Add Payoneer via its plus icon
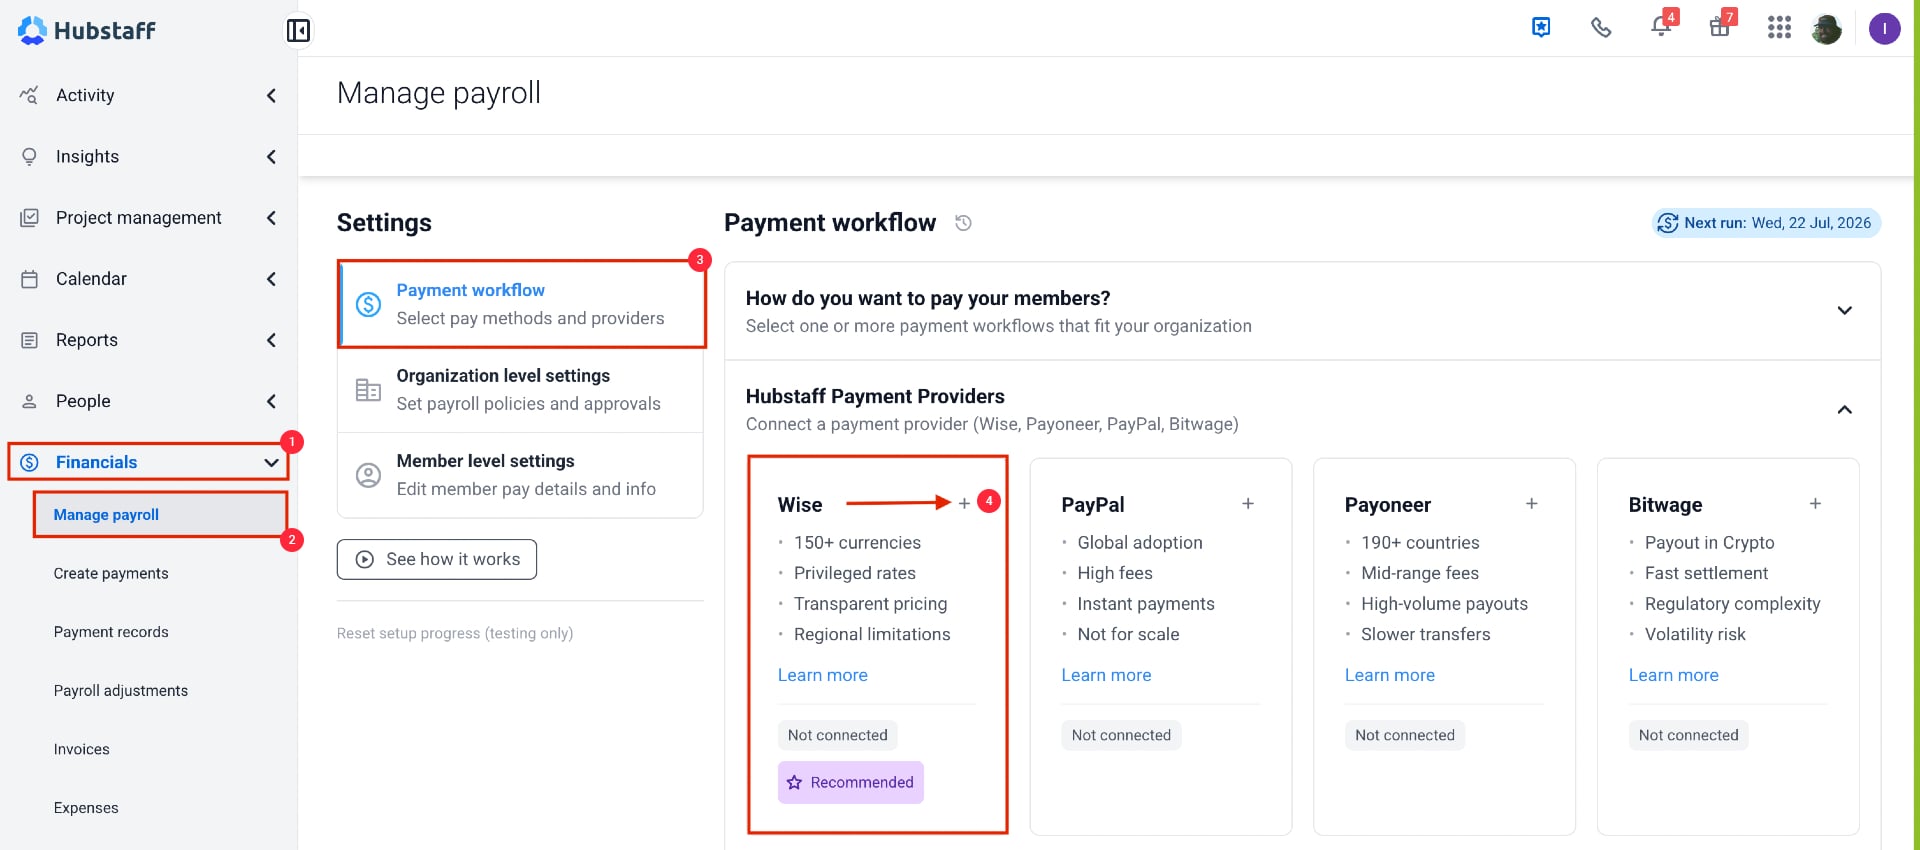This screenshot has width=1920, height=850. coord(1531,503)
